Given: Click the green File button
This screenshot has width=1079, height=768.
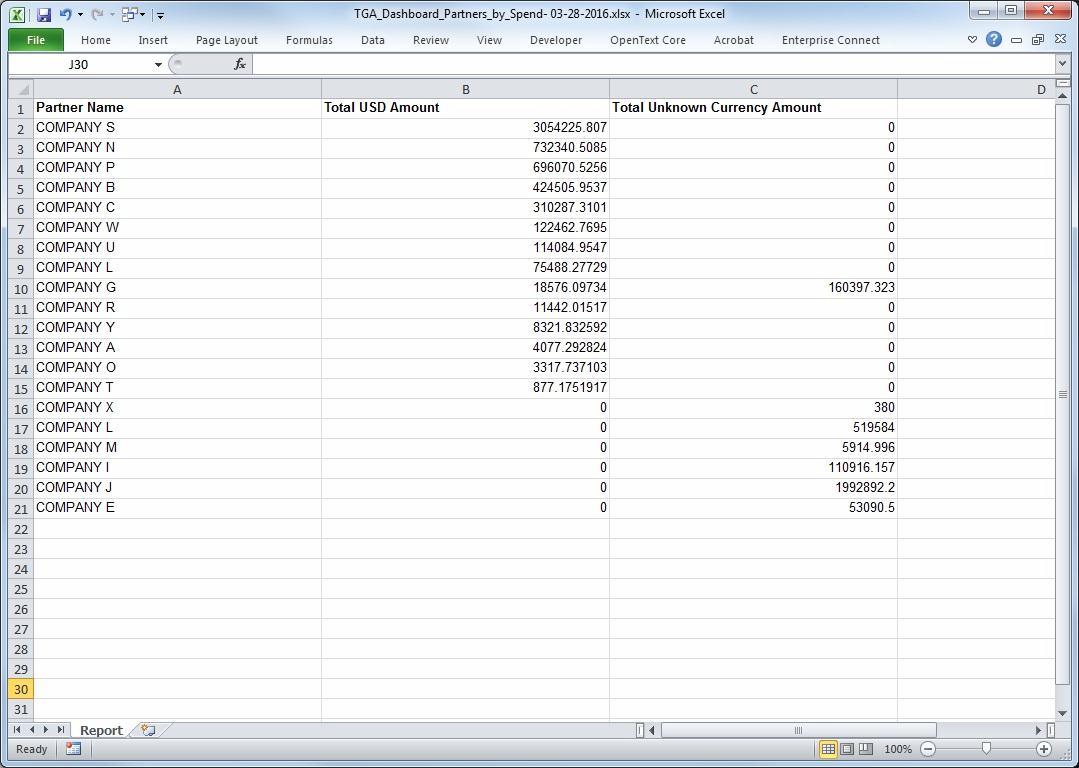Looking at the screenshot, I should pos(36,40).
